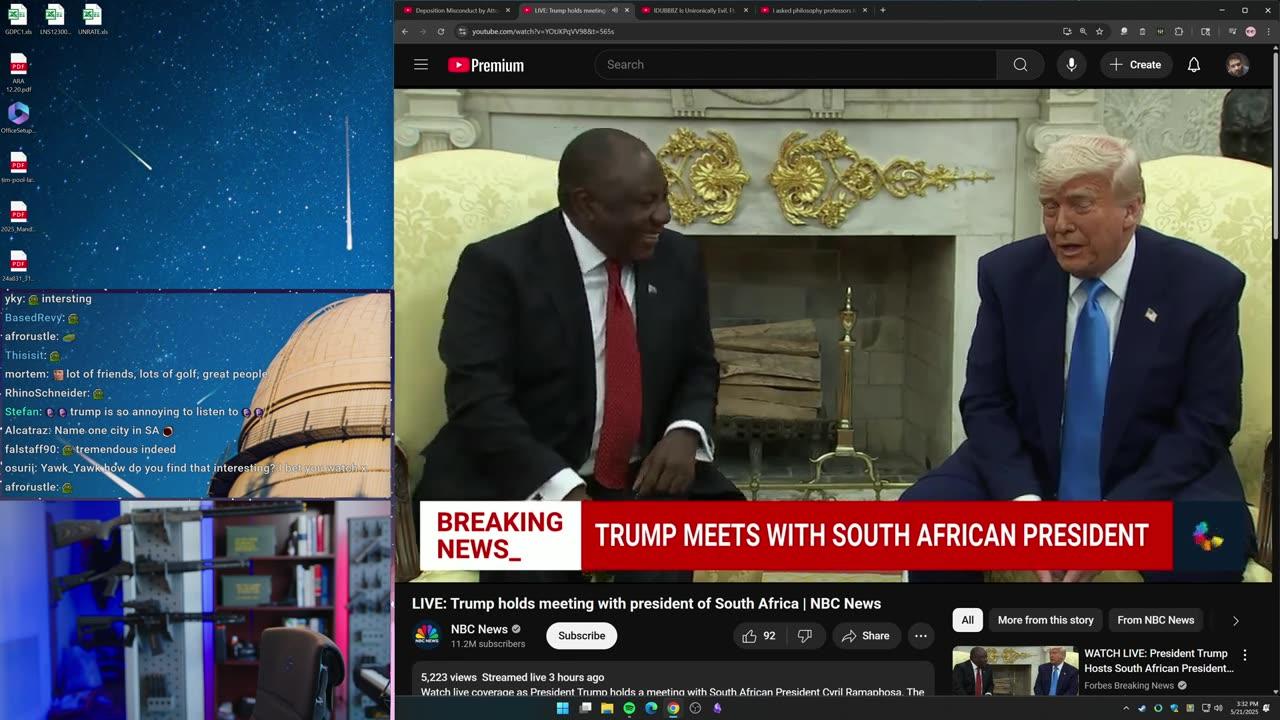Open Spotify from the taskbar
1280x720 pixels.
[x=629, y=708]
